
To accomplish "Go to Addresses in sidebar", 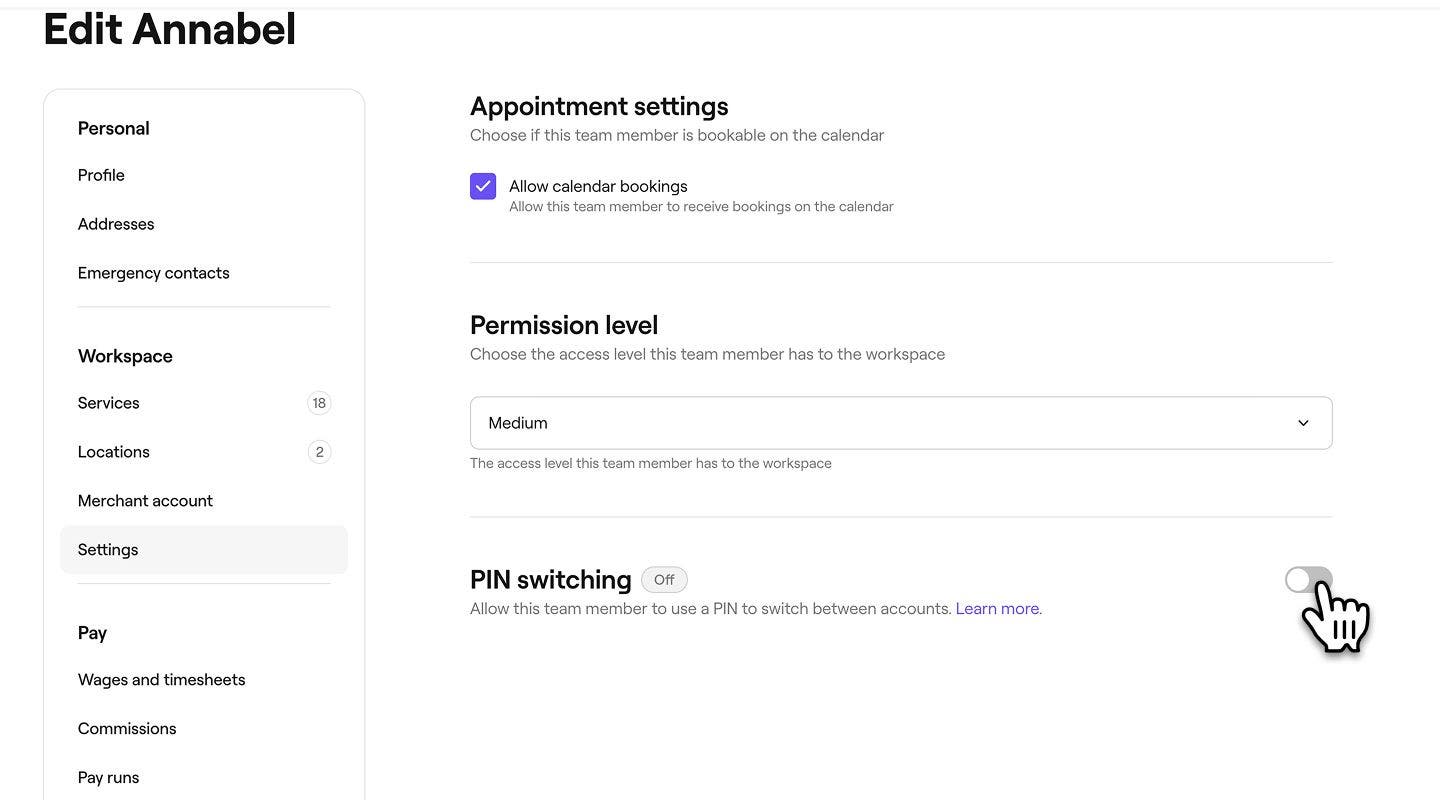I will pyautogui.click(x=116, y=224).
